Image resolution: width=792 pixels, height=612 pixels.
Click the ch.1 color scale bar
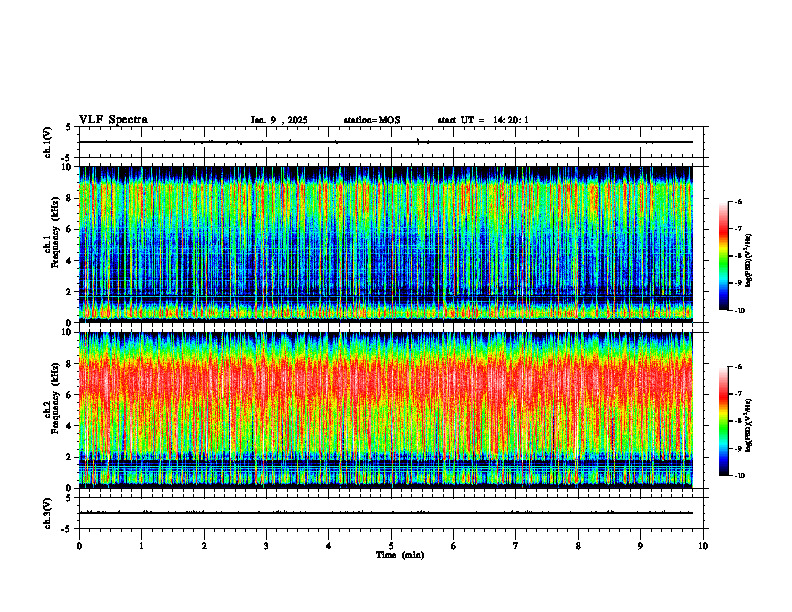[x=723, y=256]
